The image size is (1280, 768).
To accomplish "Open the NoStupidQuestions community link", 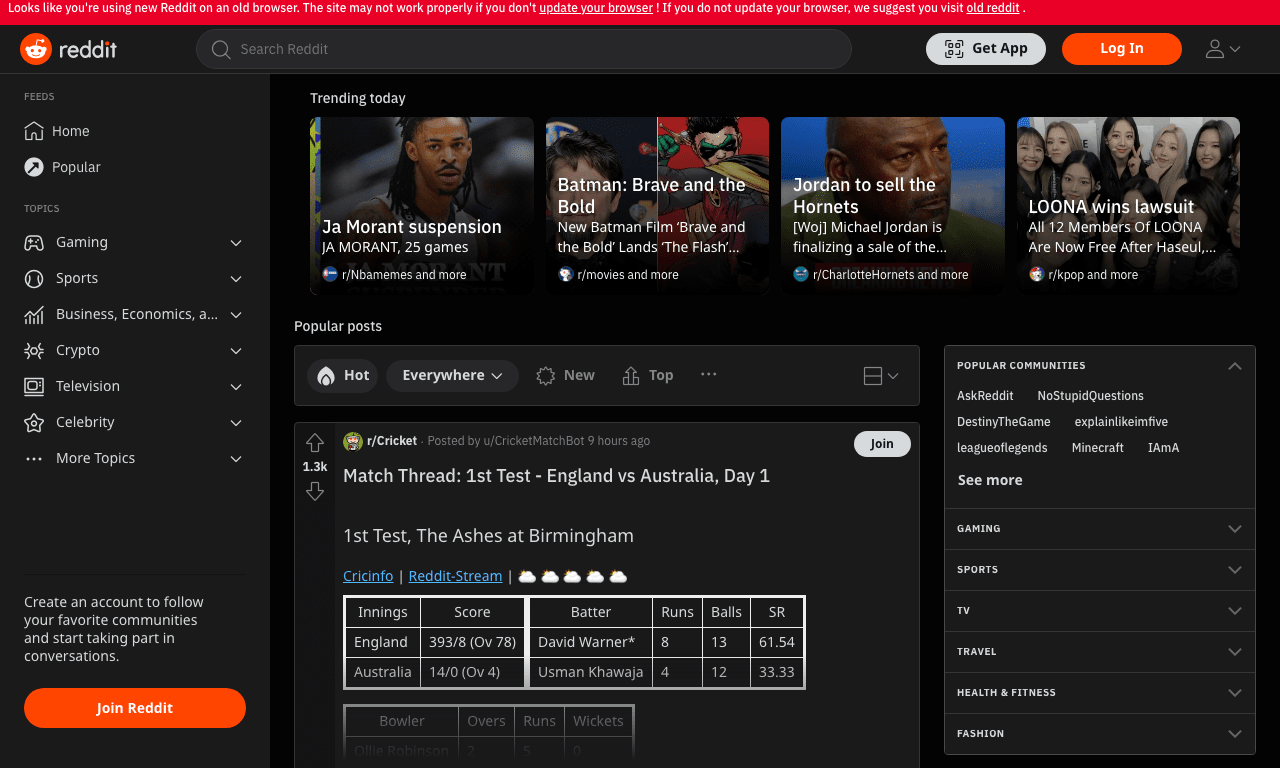I will tap(1090, 396).
